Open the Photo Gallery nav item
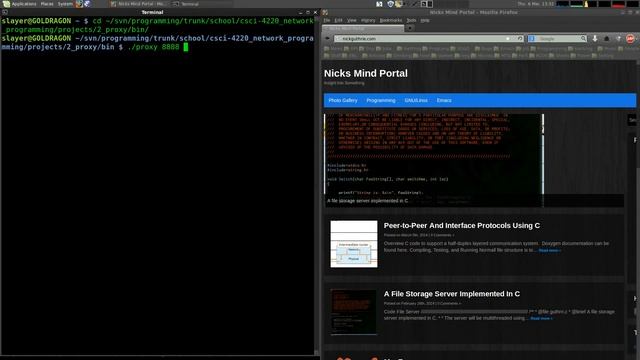Image resolution: width=640 pixels, height=360 pixels. (343, 100)
